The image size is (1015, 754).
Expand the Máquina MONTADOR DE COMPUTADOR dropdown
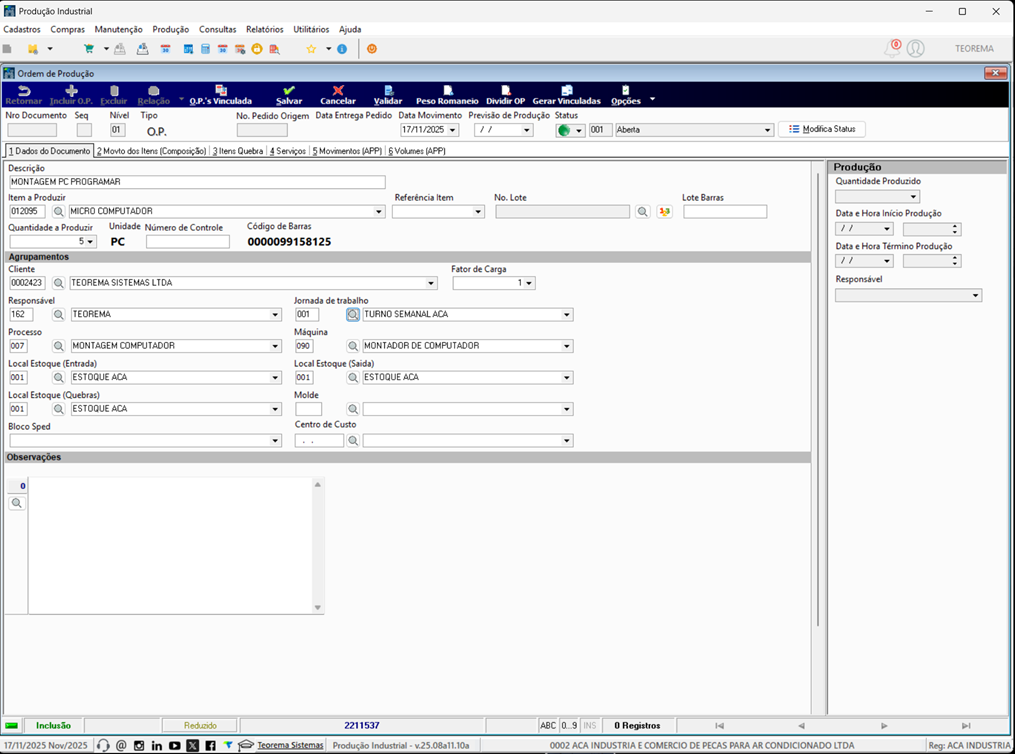click(x=567, y=346)
